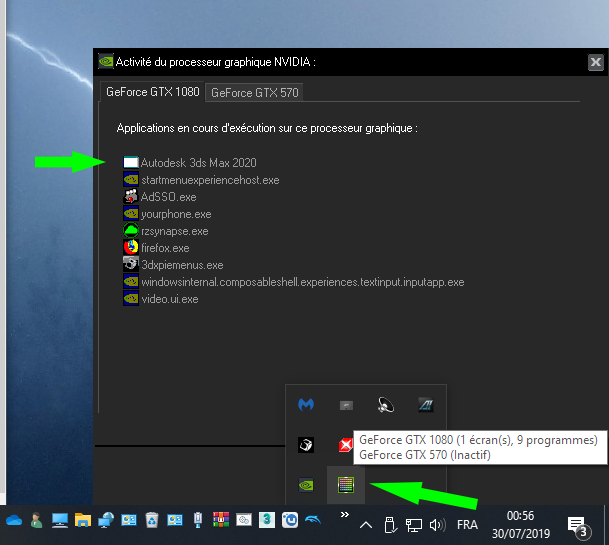Close the NVIDIA GPU activity window
The height and width of the screenshot is (545, 609).
(x=595, y=62)
